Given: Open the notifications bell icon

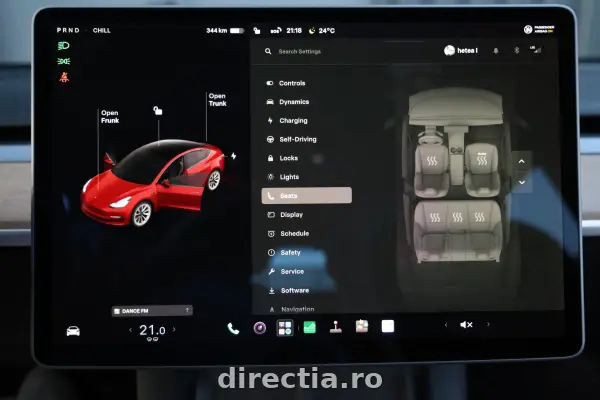Looking at the screenshot, I should pos(496,51).
